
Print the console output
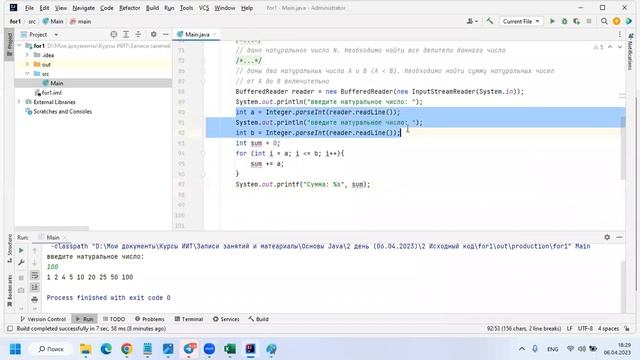coord(35,300)
